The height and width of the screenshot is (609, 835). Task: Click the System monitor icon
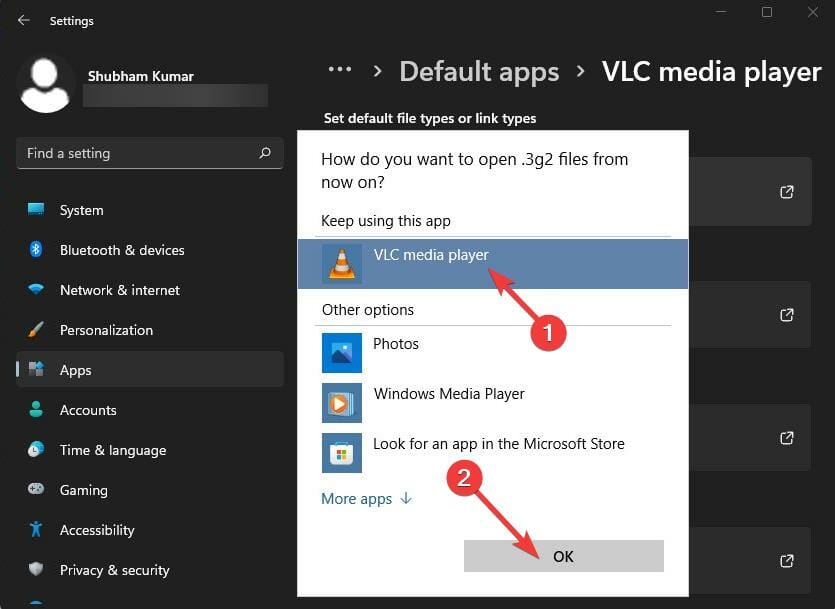[36, 209]
